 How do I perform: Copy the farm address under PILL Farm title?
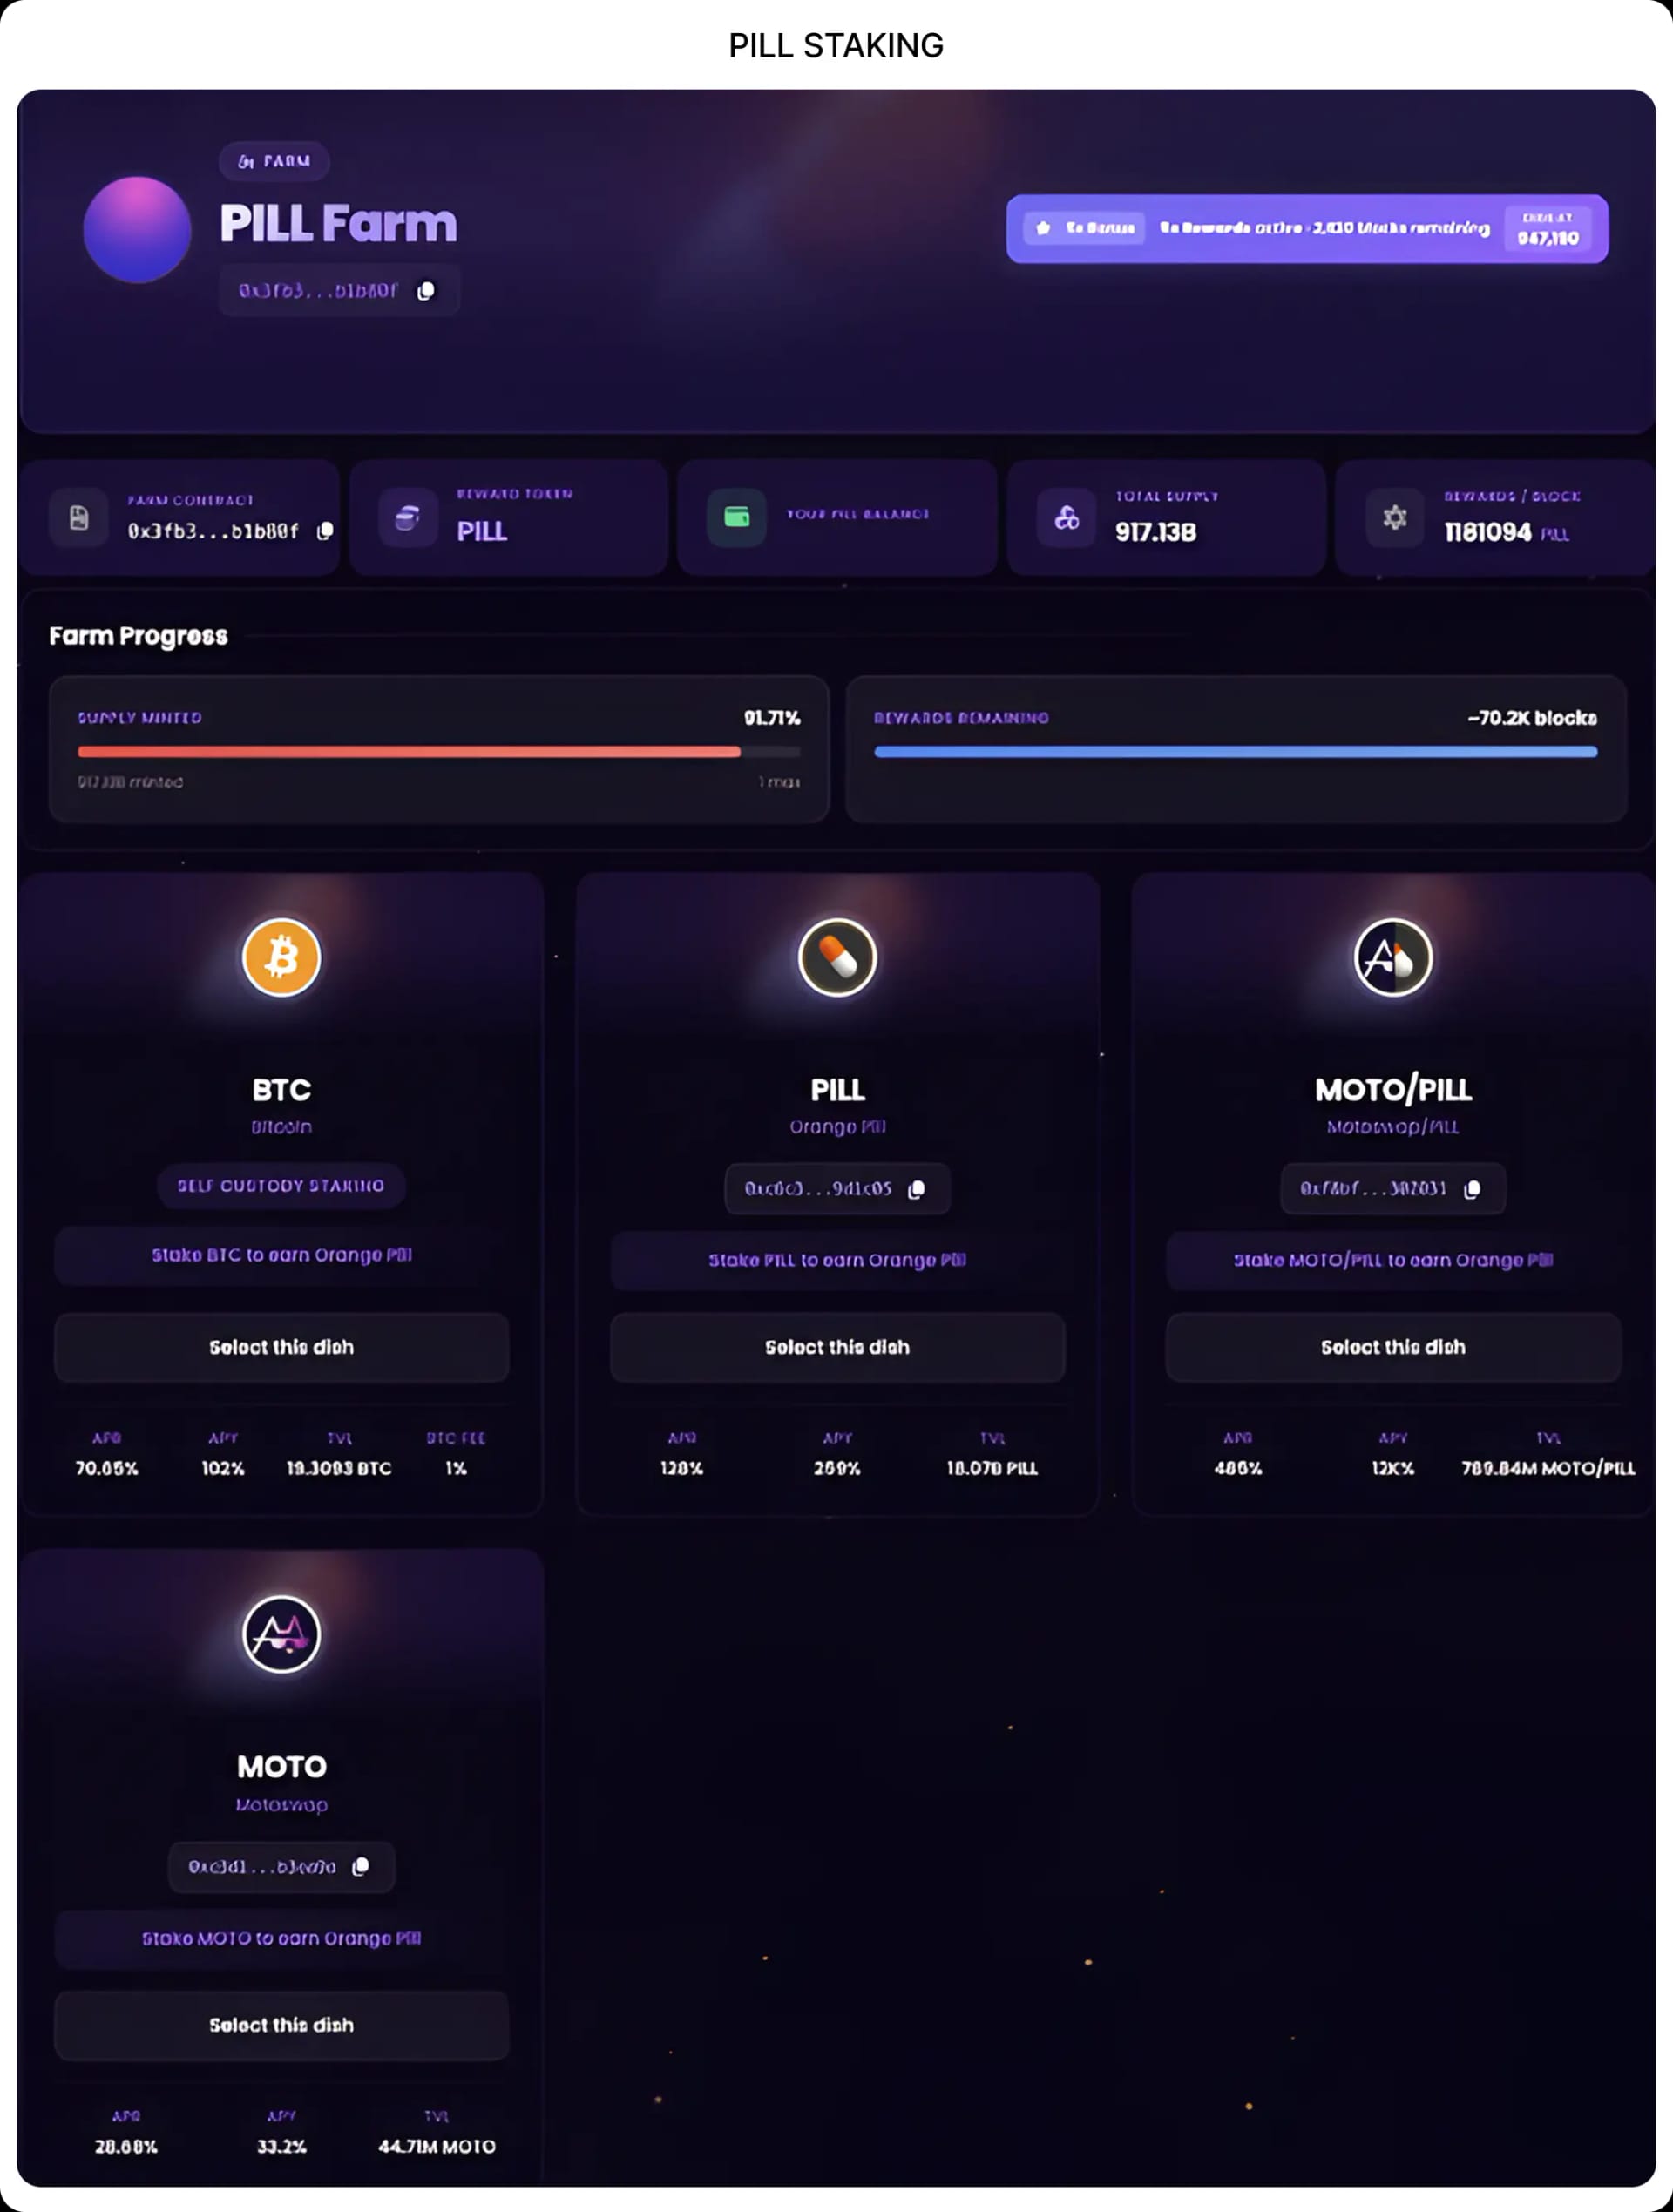(426, 291)
